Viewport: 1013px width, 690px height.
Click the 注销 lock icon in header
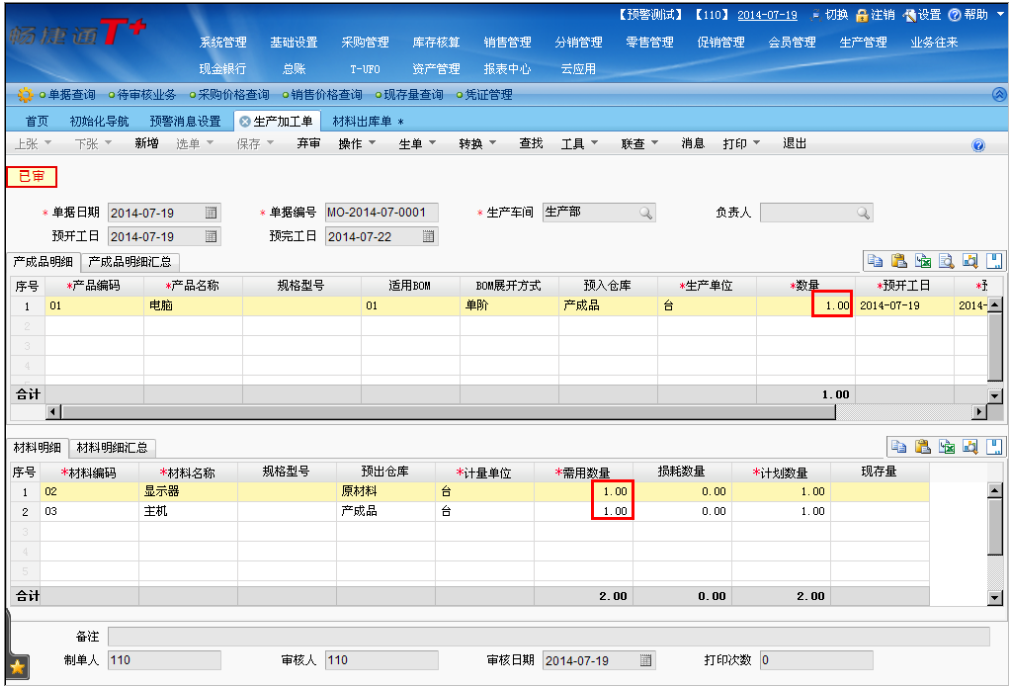coord(862,15)
